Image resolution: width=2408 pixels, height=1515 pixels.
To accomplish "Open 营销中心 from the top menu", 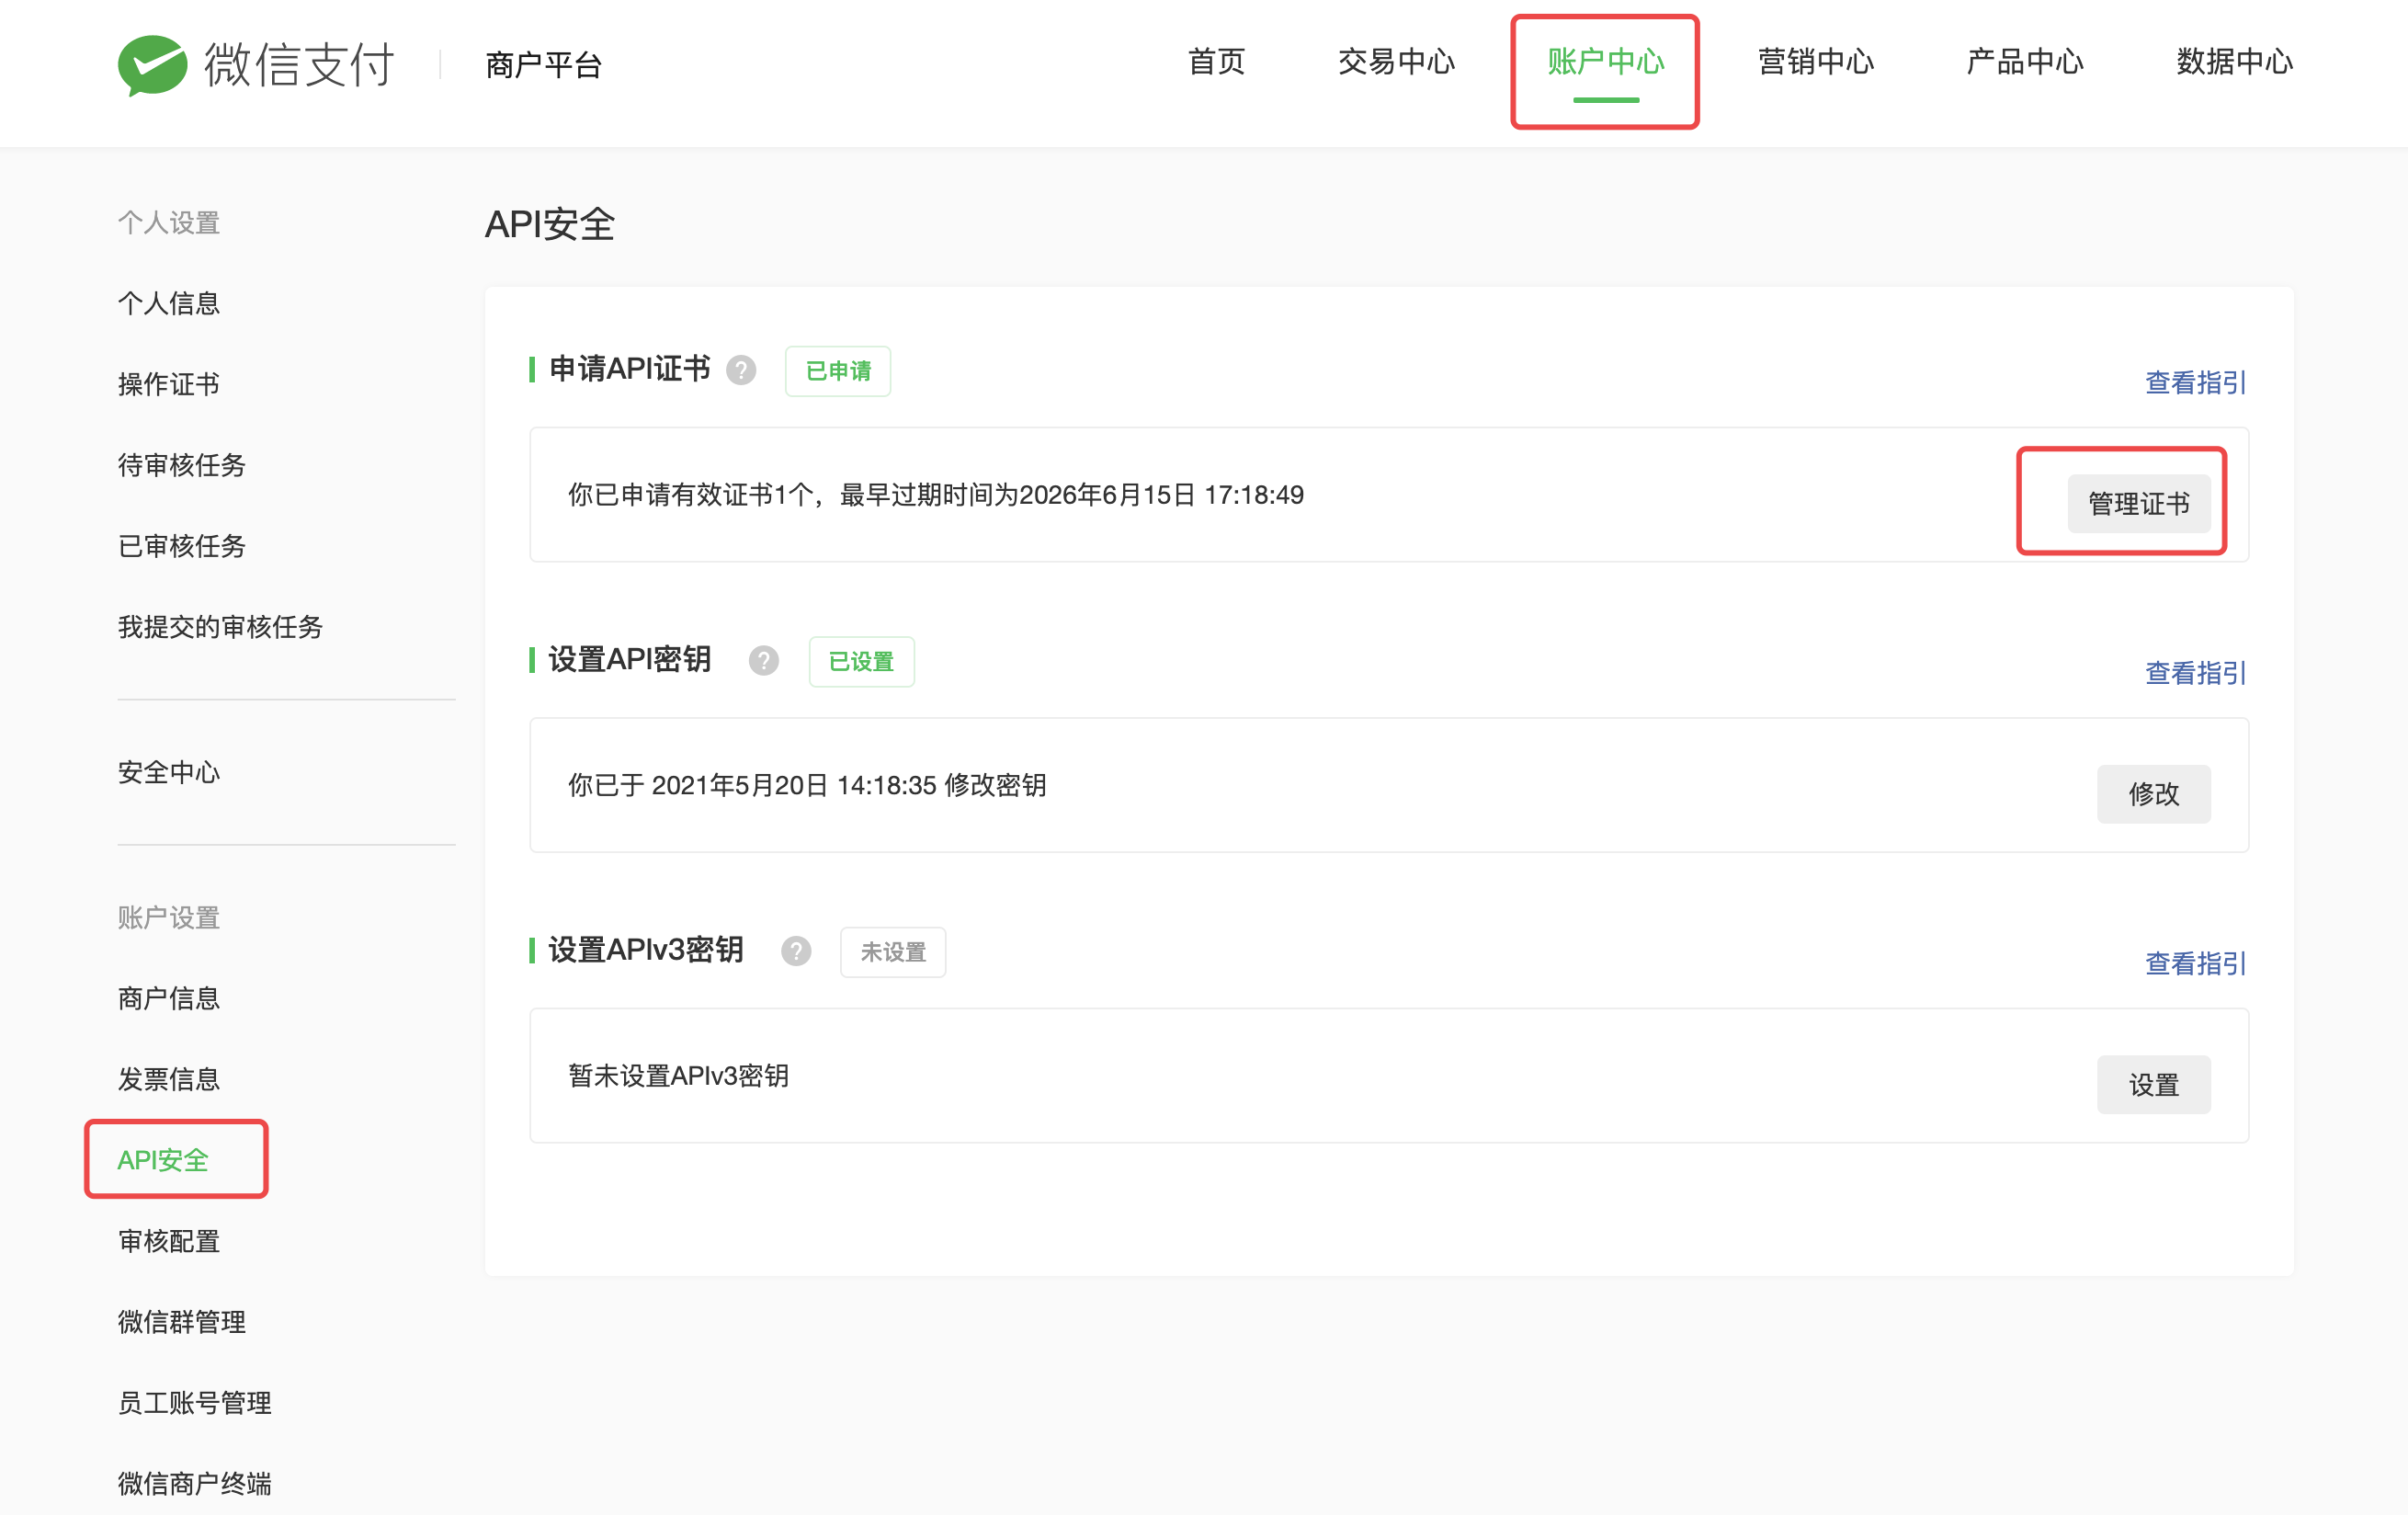I will pos(1815,62).
